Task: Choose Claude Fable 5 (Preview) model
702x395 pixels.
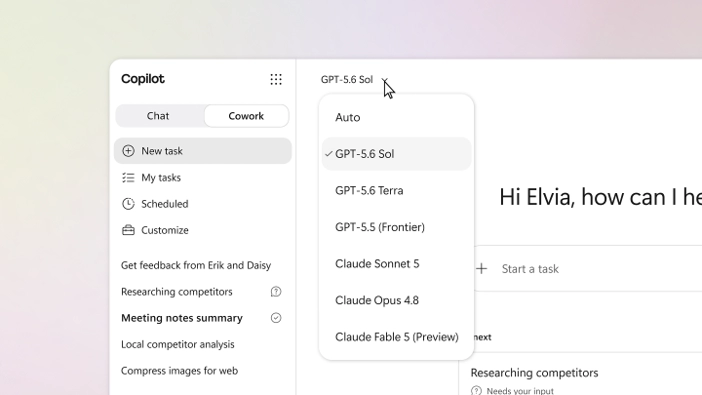Action: [396, 337]
